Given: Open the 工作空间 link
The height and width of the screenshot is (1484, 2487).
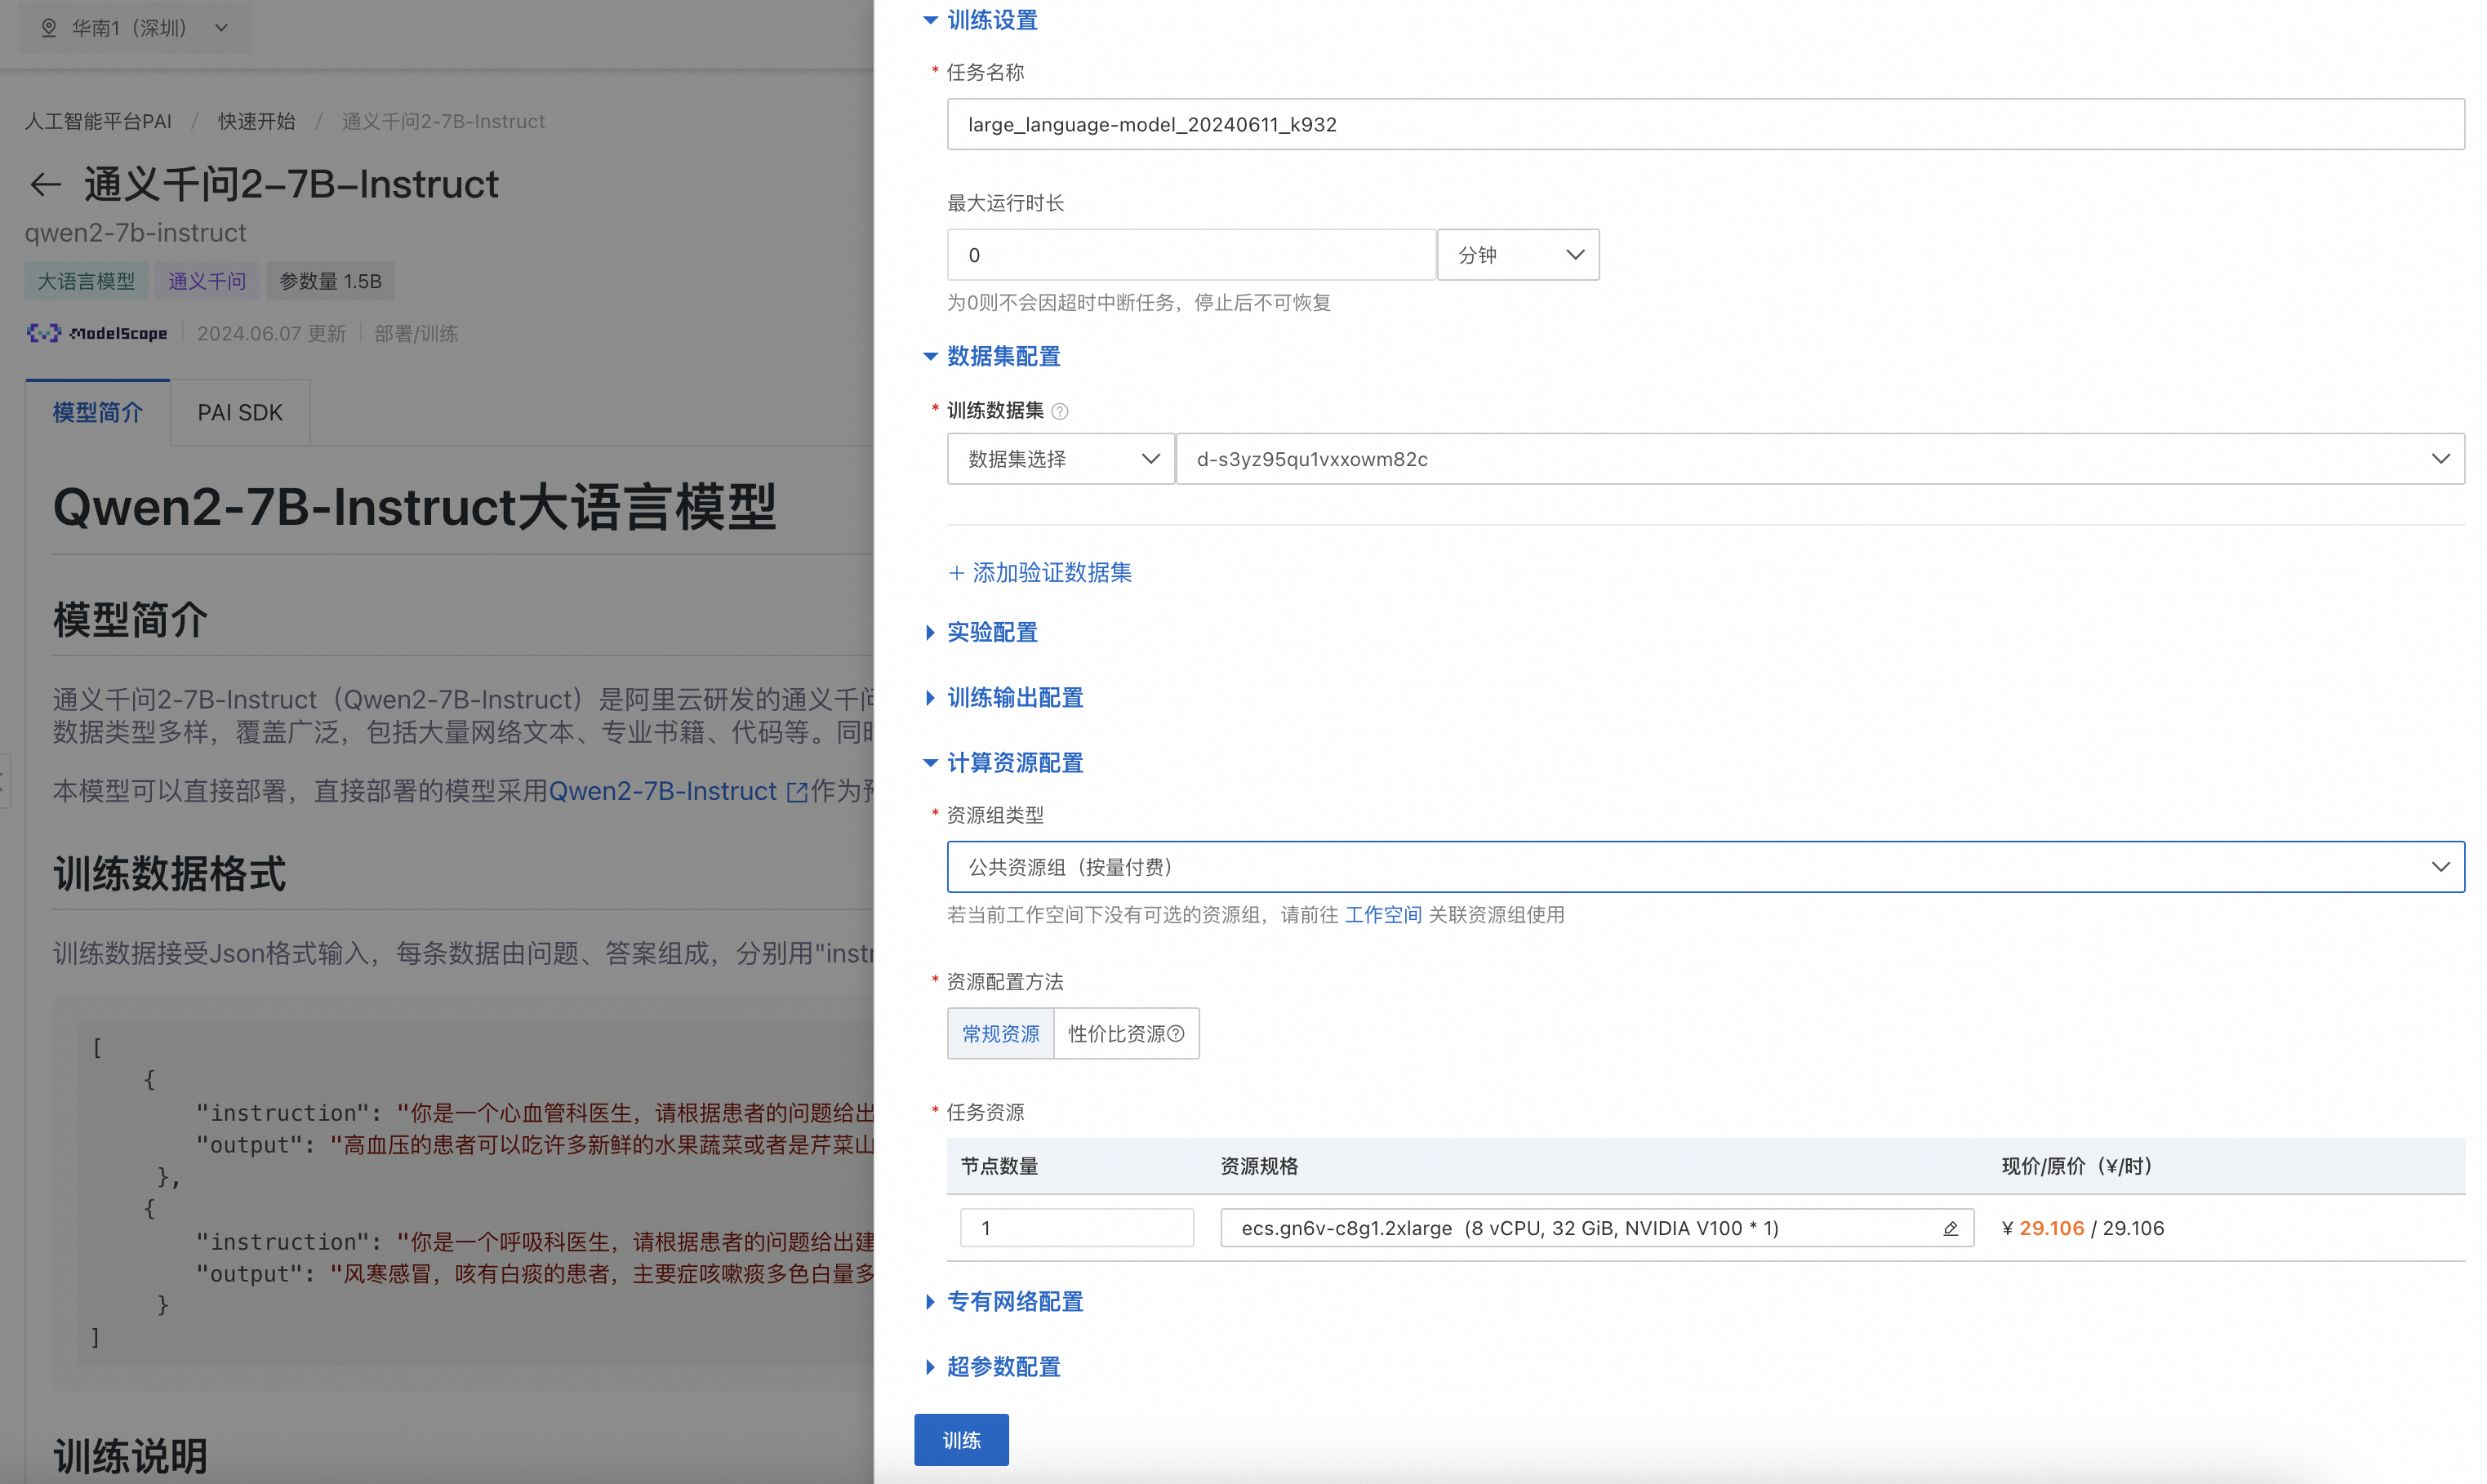Looking at the screenshot, I should 1383,915.
